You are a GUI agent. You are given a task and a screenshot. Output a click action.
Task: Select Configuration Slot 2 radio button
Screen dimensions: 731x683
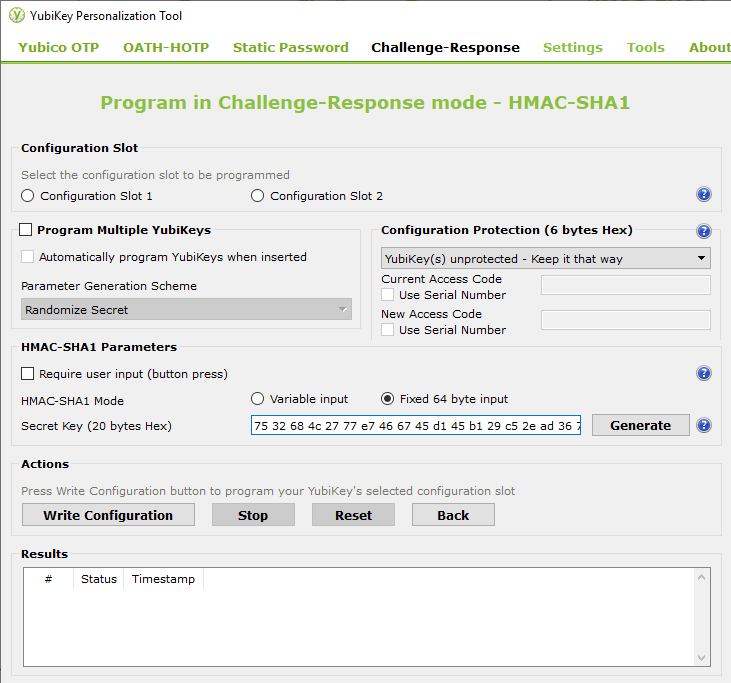258,196
